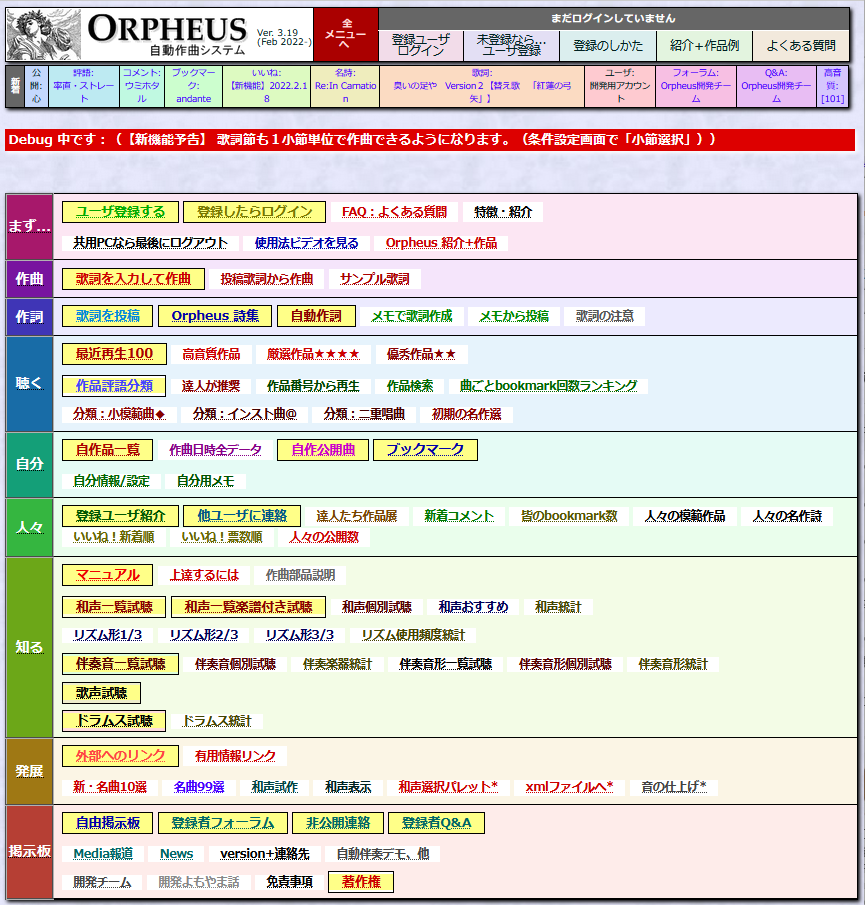
Task: Open 厳選作品★★★★ link
Action: (313, 354)
